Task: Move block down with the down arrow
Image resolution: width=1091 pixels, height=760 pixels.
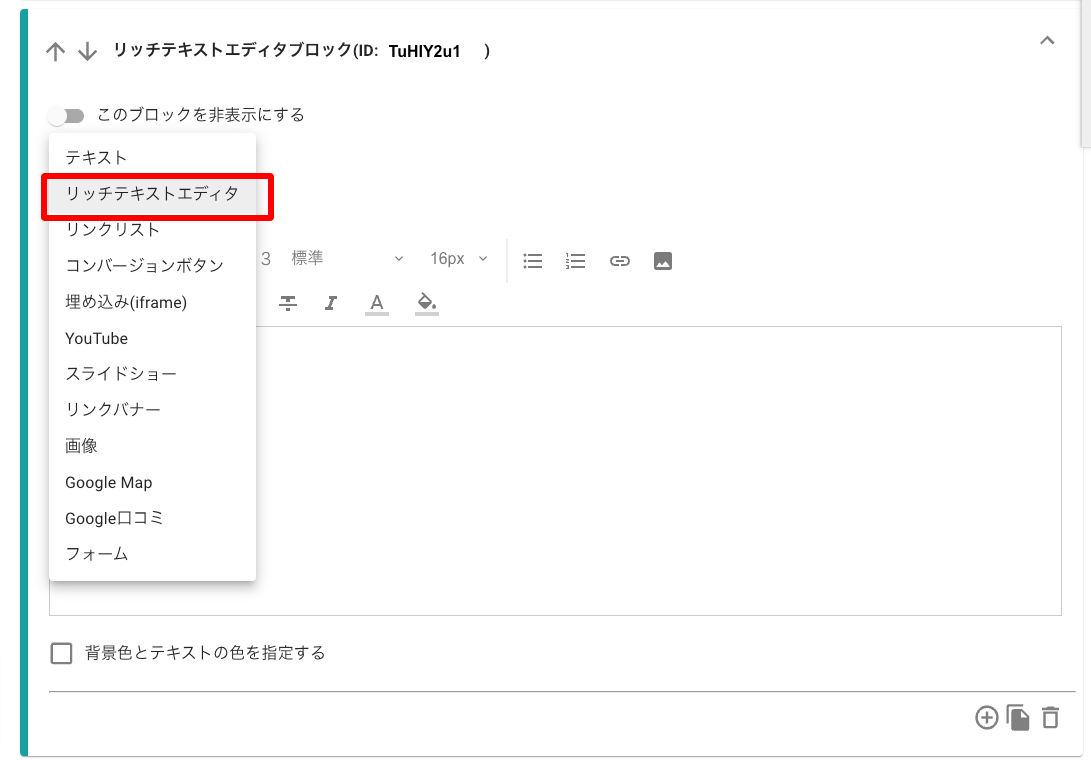Action: (87, 52)
